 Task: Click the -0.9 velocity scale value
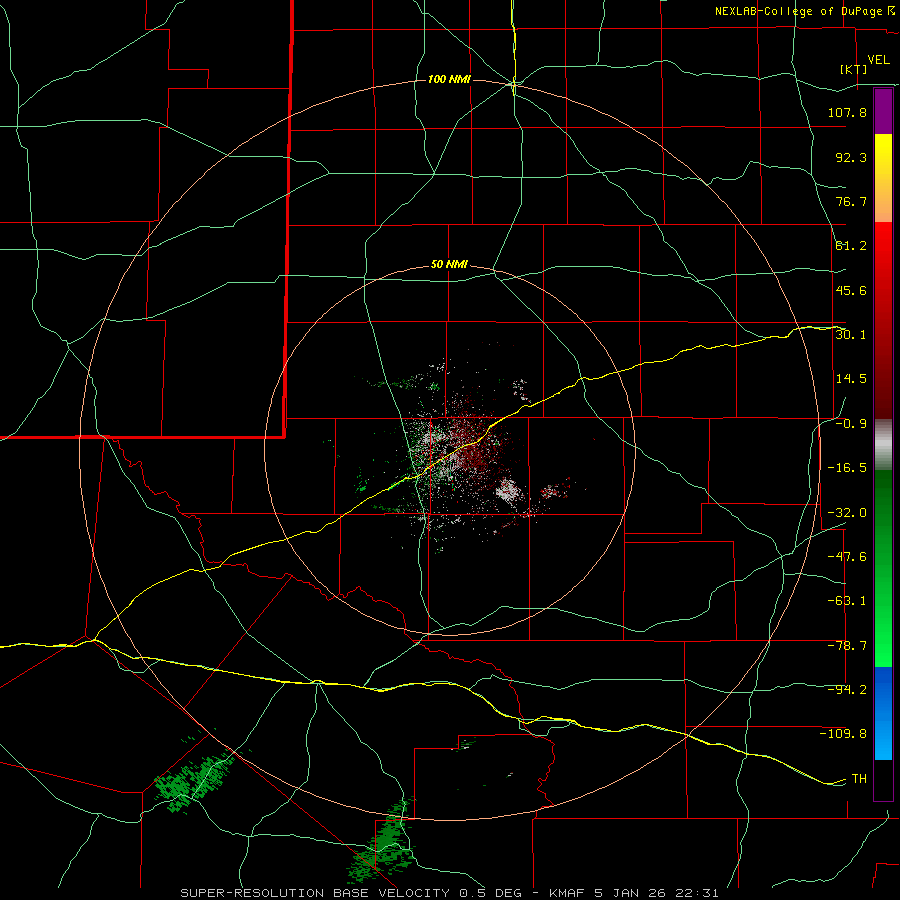click(851, 424)
